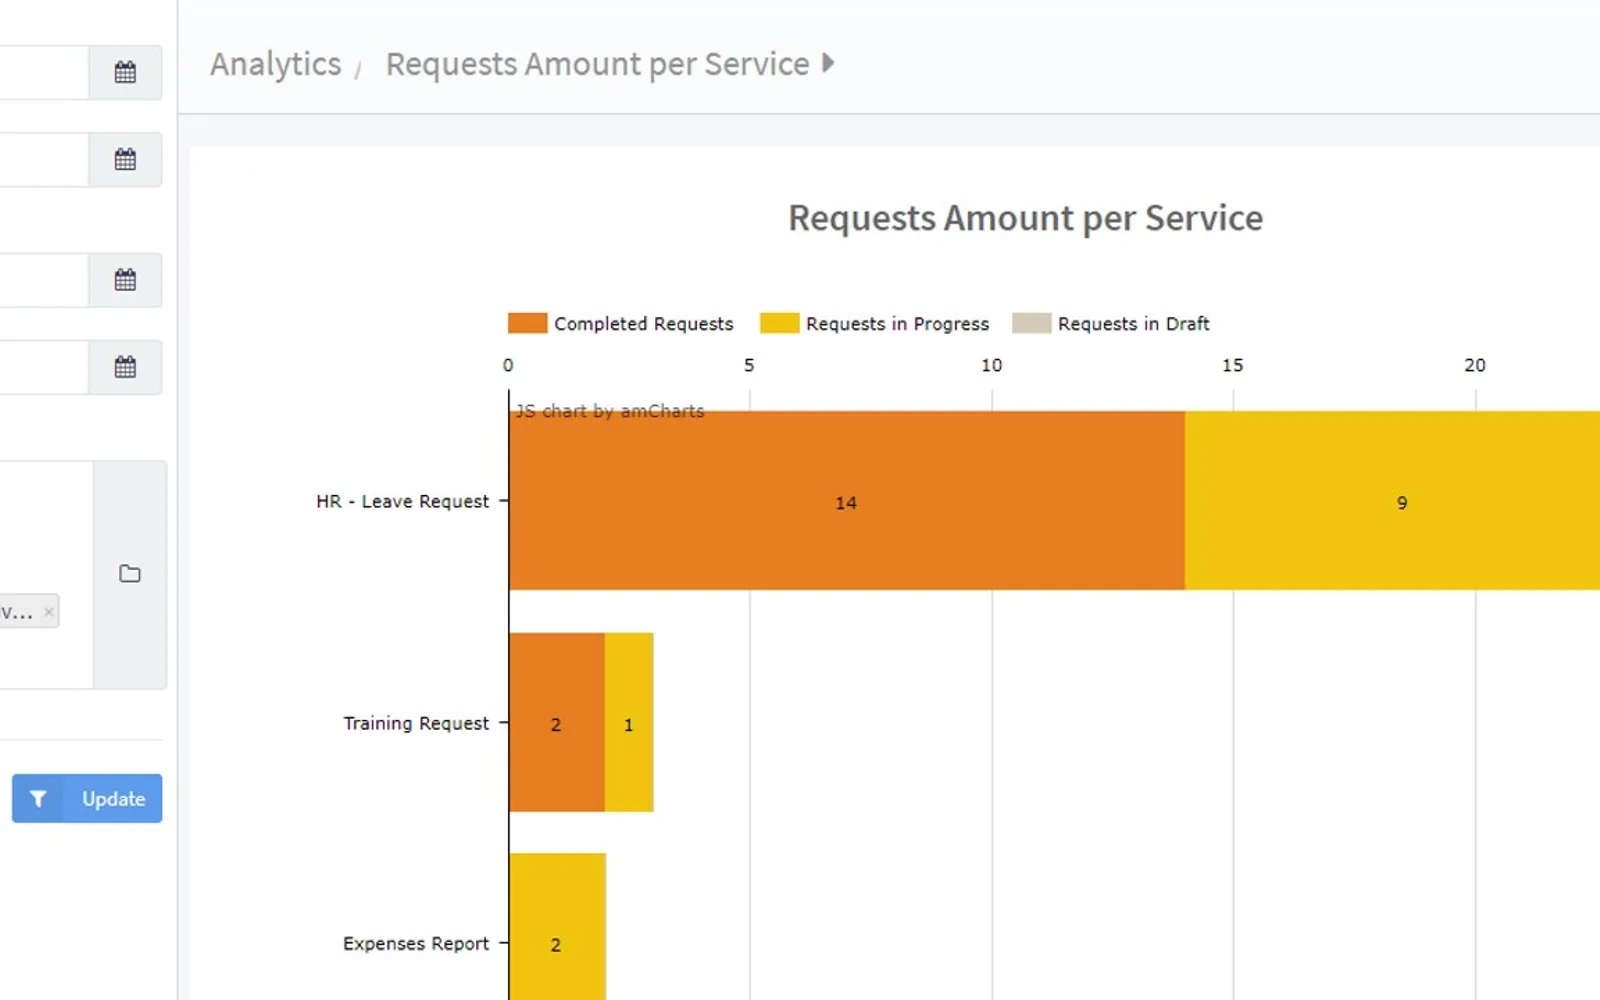Toggle the Completed Requests legend swatch

(x=527, y=323)
